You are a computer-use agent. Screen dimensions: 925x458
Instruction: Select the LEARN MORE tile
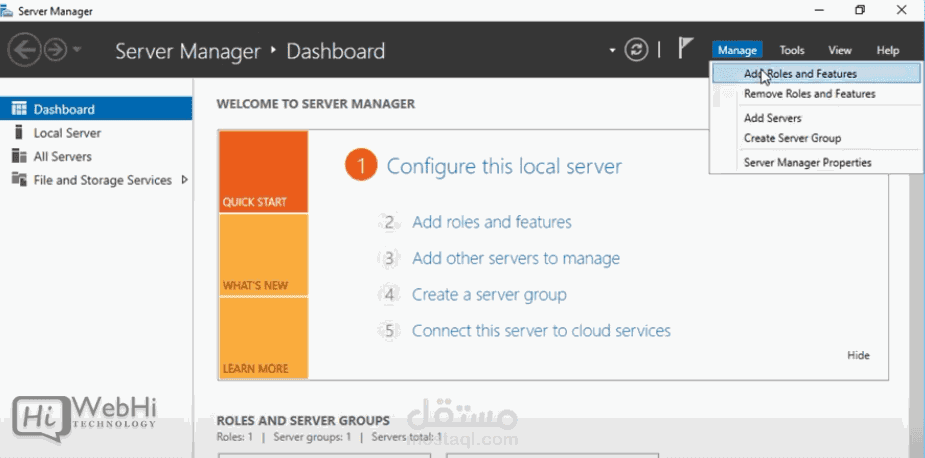(264, 338)
